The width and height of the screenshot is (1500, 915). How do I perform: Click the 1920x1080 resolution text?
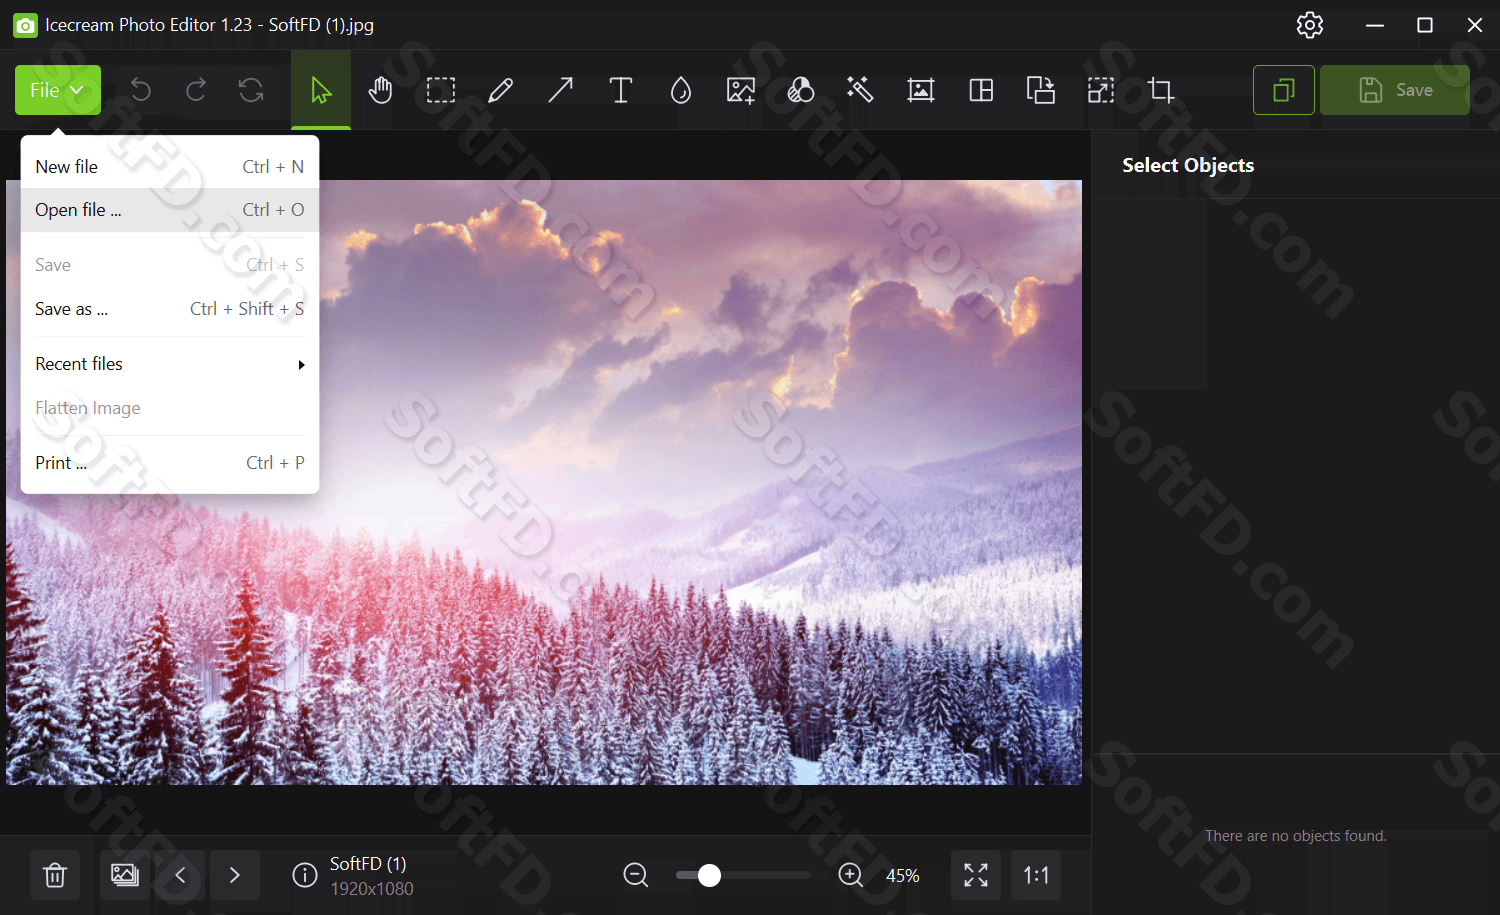(372, 889)
